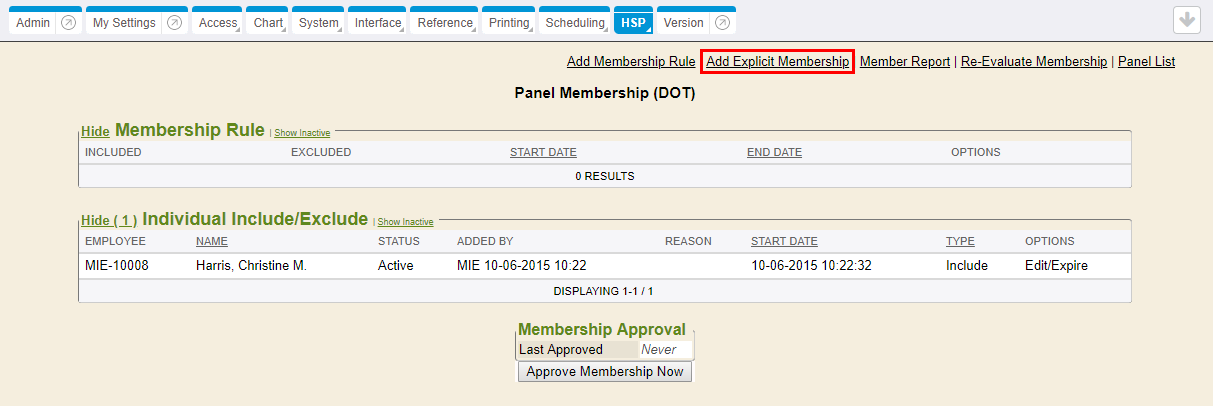Hide the Membership Rule section
This screenshot has height=406, width=1213.
pos(95,131)
